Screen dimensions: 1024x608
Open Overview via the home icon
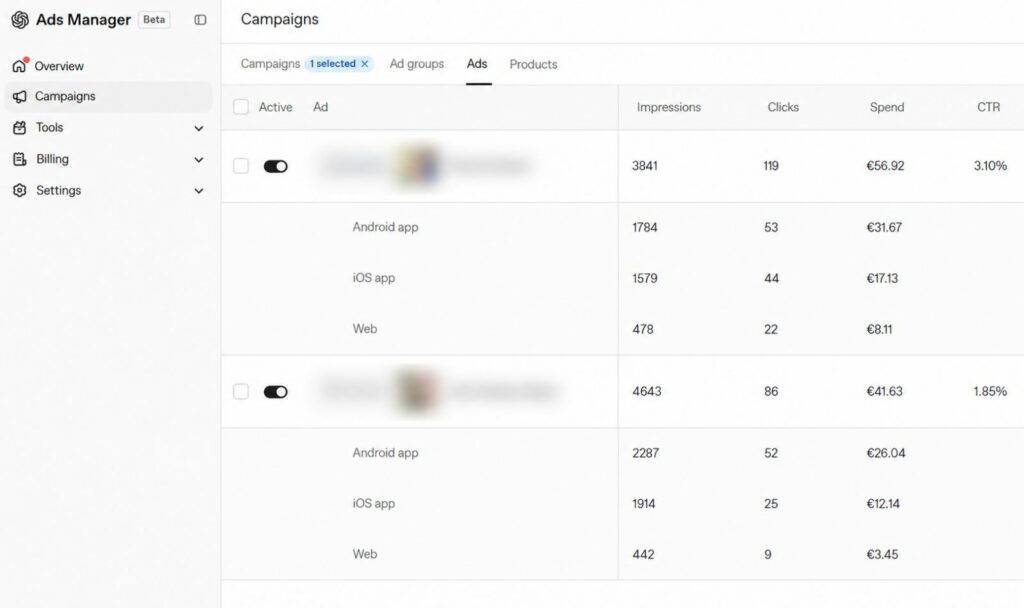[x=20, y=65]
